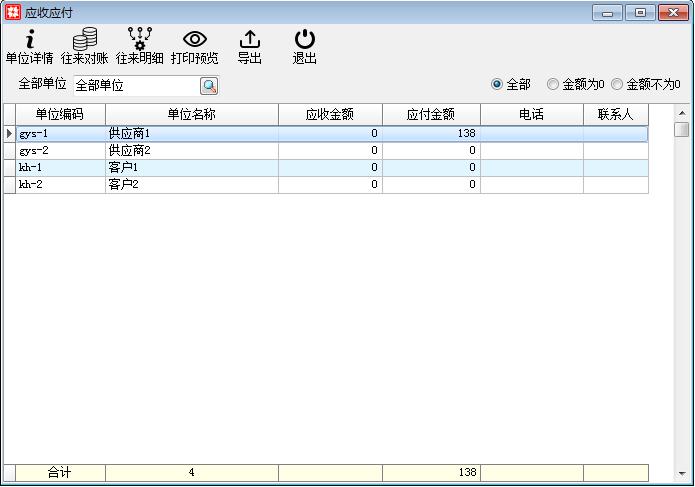695x487 pixels.
Task: Click the 退出 exit power icon
Action: click(304, 47)
